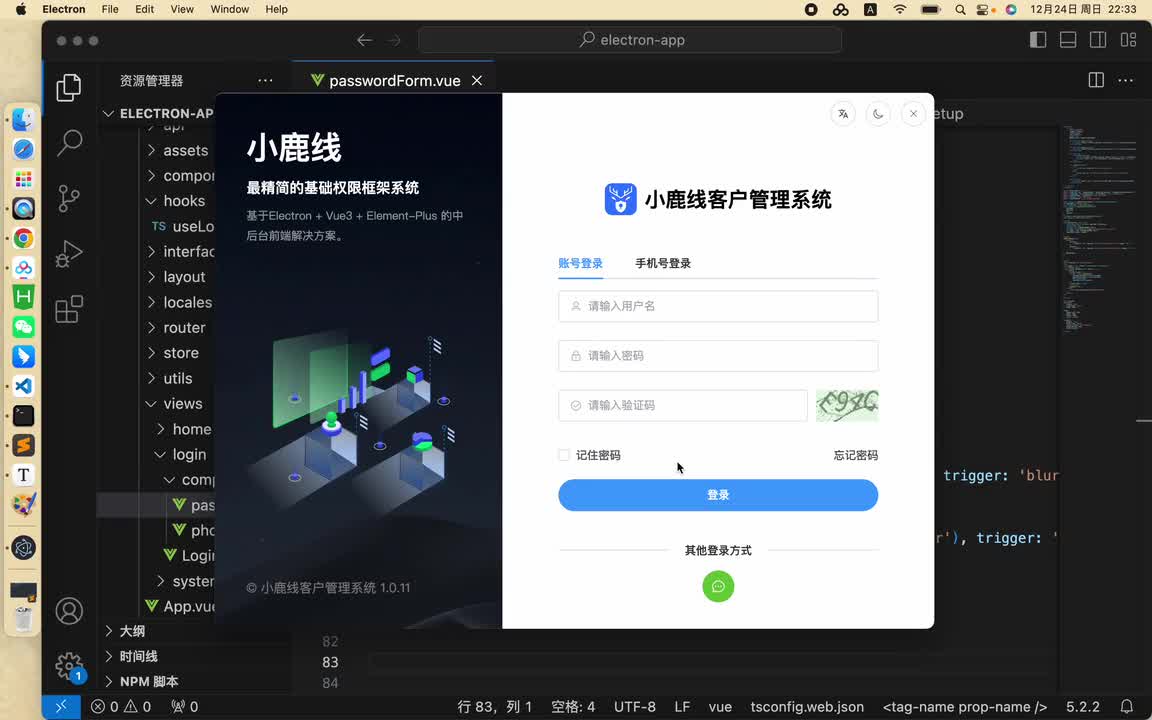Click the green WeChat login icon

pyautogui.click(x=718, y=586)
